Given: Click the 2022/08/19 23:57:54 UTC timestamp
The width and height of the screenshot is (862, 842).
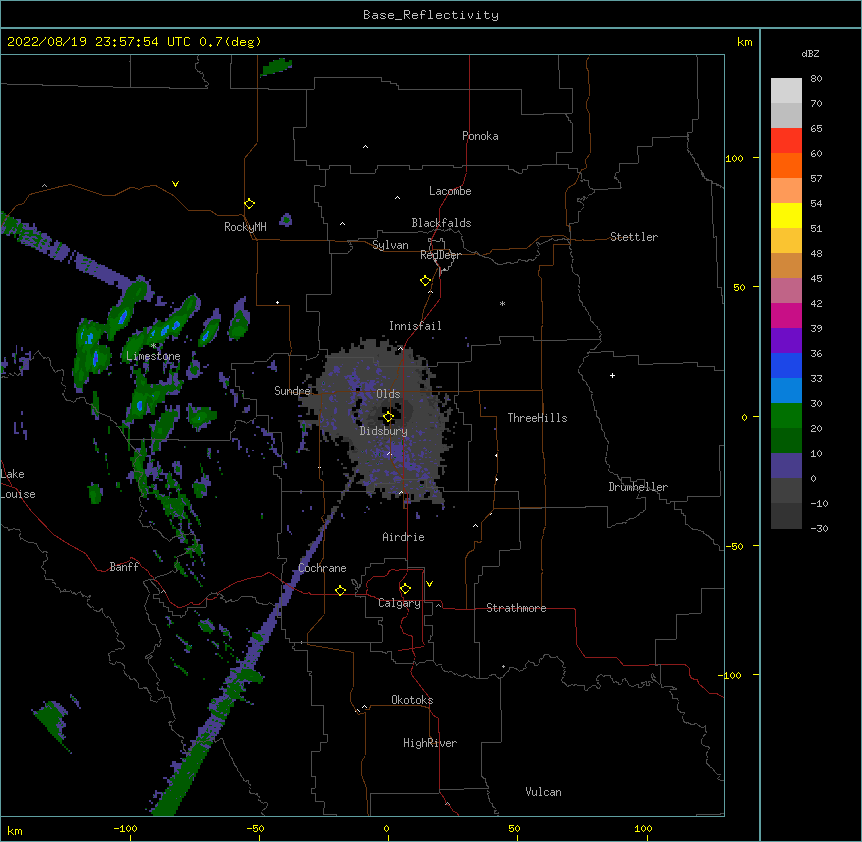Looking at the screenshot, I should pos(99,42).
